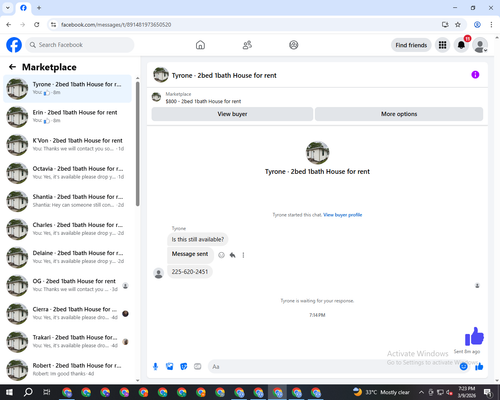Open the taskbar clock and date
The width and height of the screenshot is (500, 400).
pyautogui.click(x=467, y=392)
